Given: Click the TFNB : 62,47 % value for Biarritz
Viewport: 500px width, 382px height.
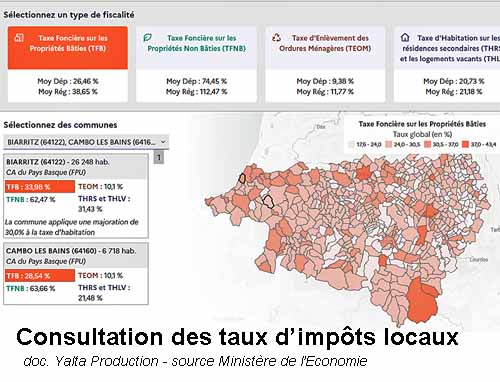Looking at the screenshot, I should click(31, 200).
